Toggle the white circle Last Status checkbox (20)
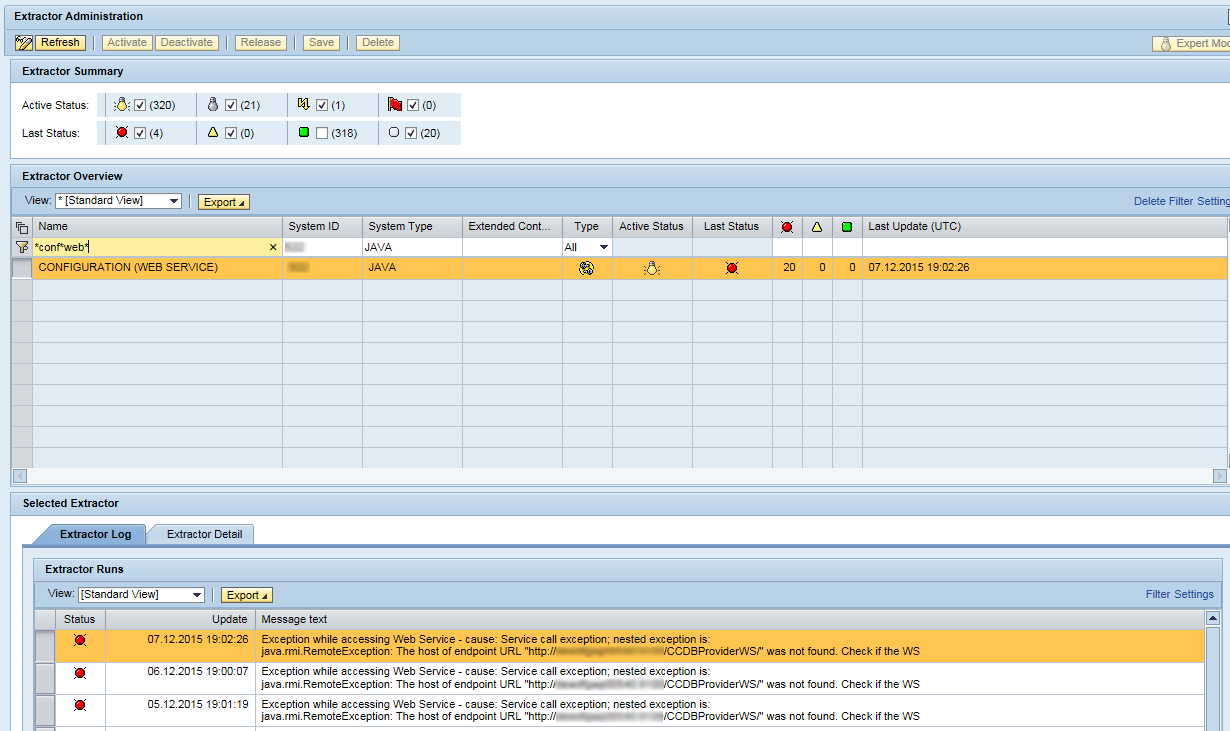This screenshot has height=731, width=1230. coord(411,133)
